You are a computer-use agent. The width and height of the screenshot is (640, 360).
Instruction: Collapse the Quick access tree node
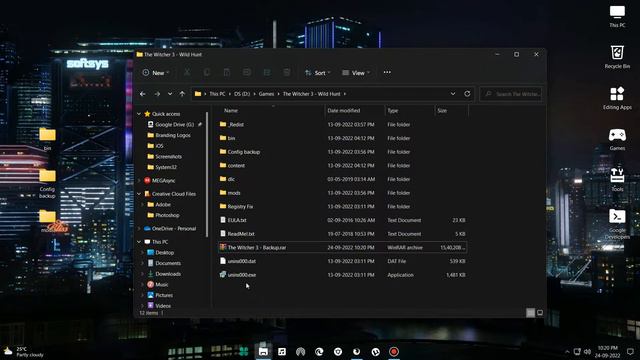139,114
